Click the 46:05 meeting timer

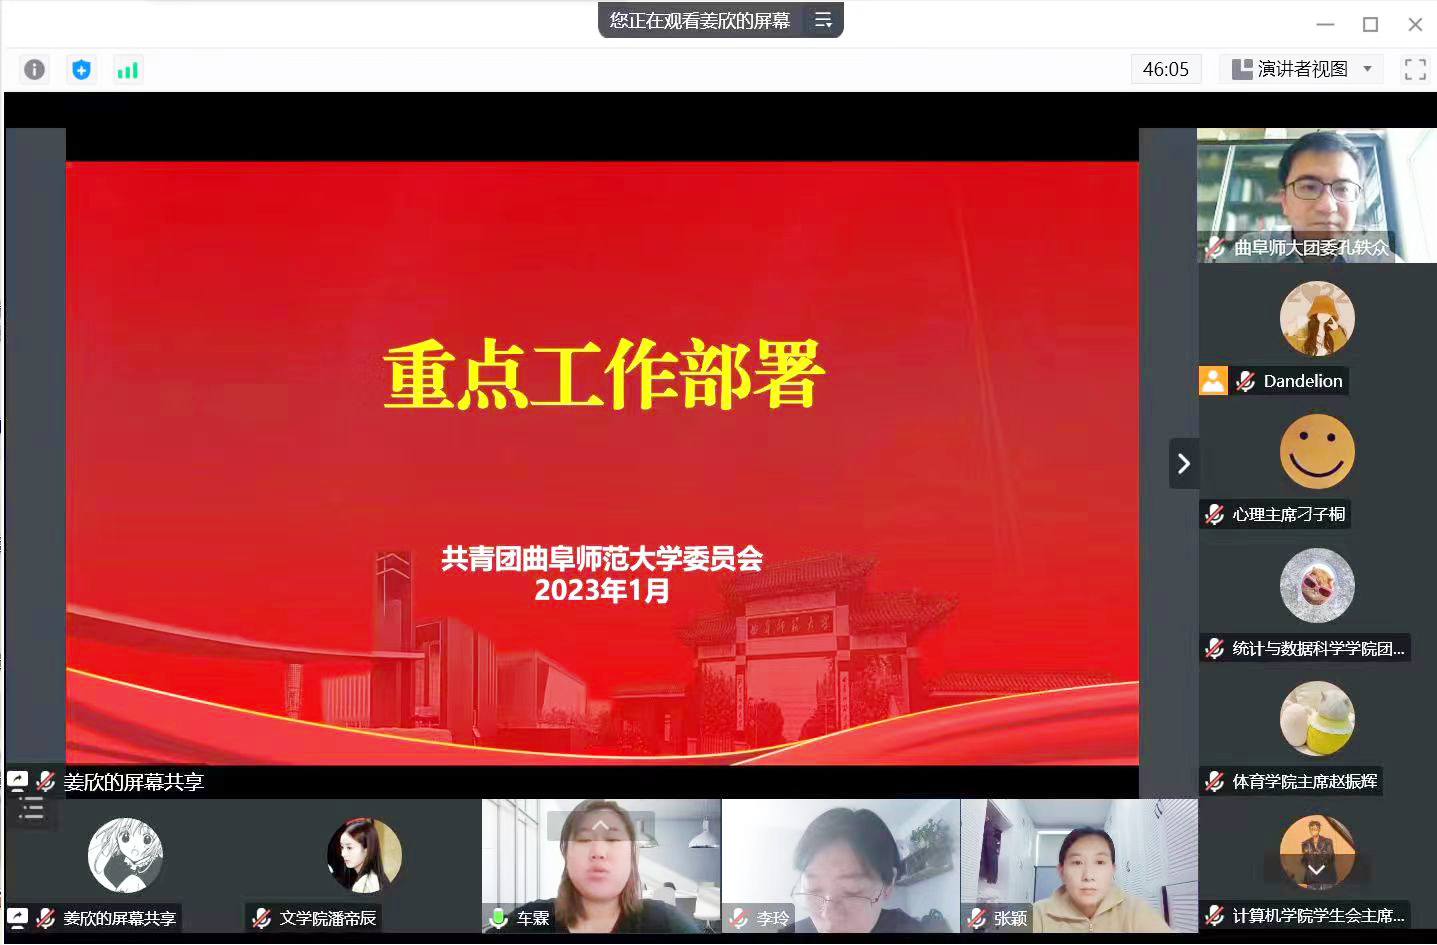(x=1165, y=69)
